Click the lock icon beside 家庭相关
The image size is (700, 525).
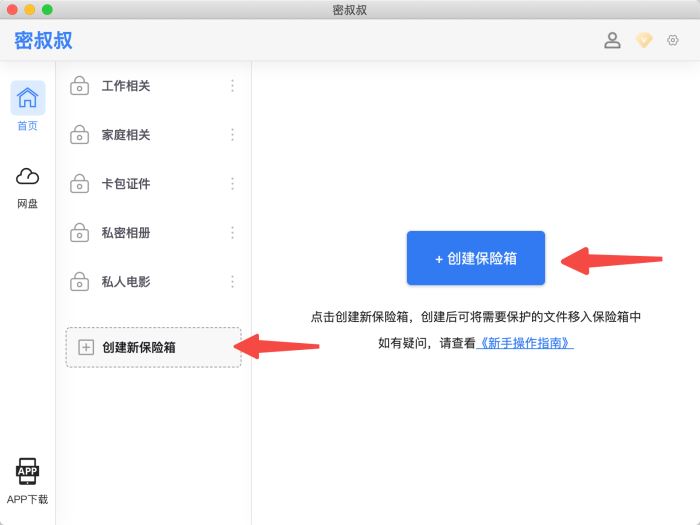point(79,135)
